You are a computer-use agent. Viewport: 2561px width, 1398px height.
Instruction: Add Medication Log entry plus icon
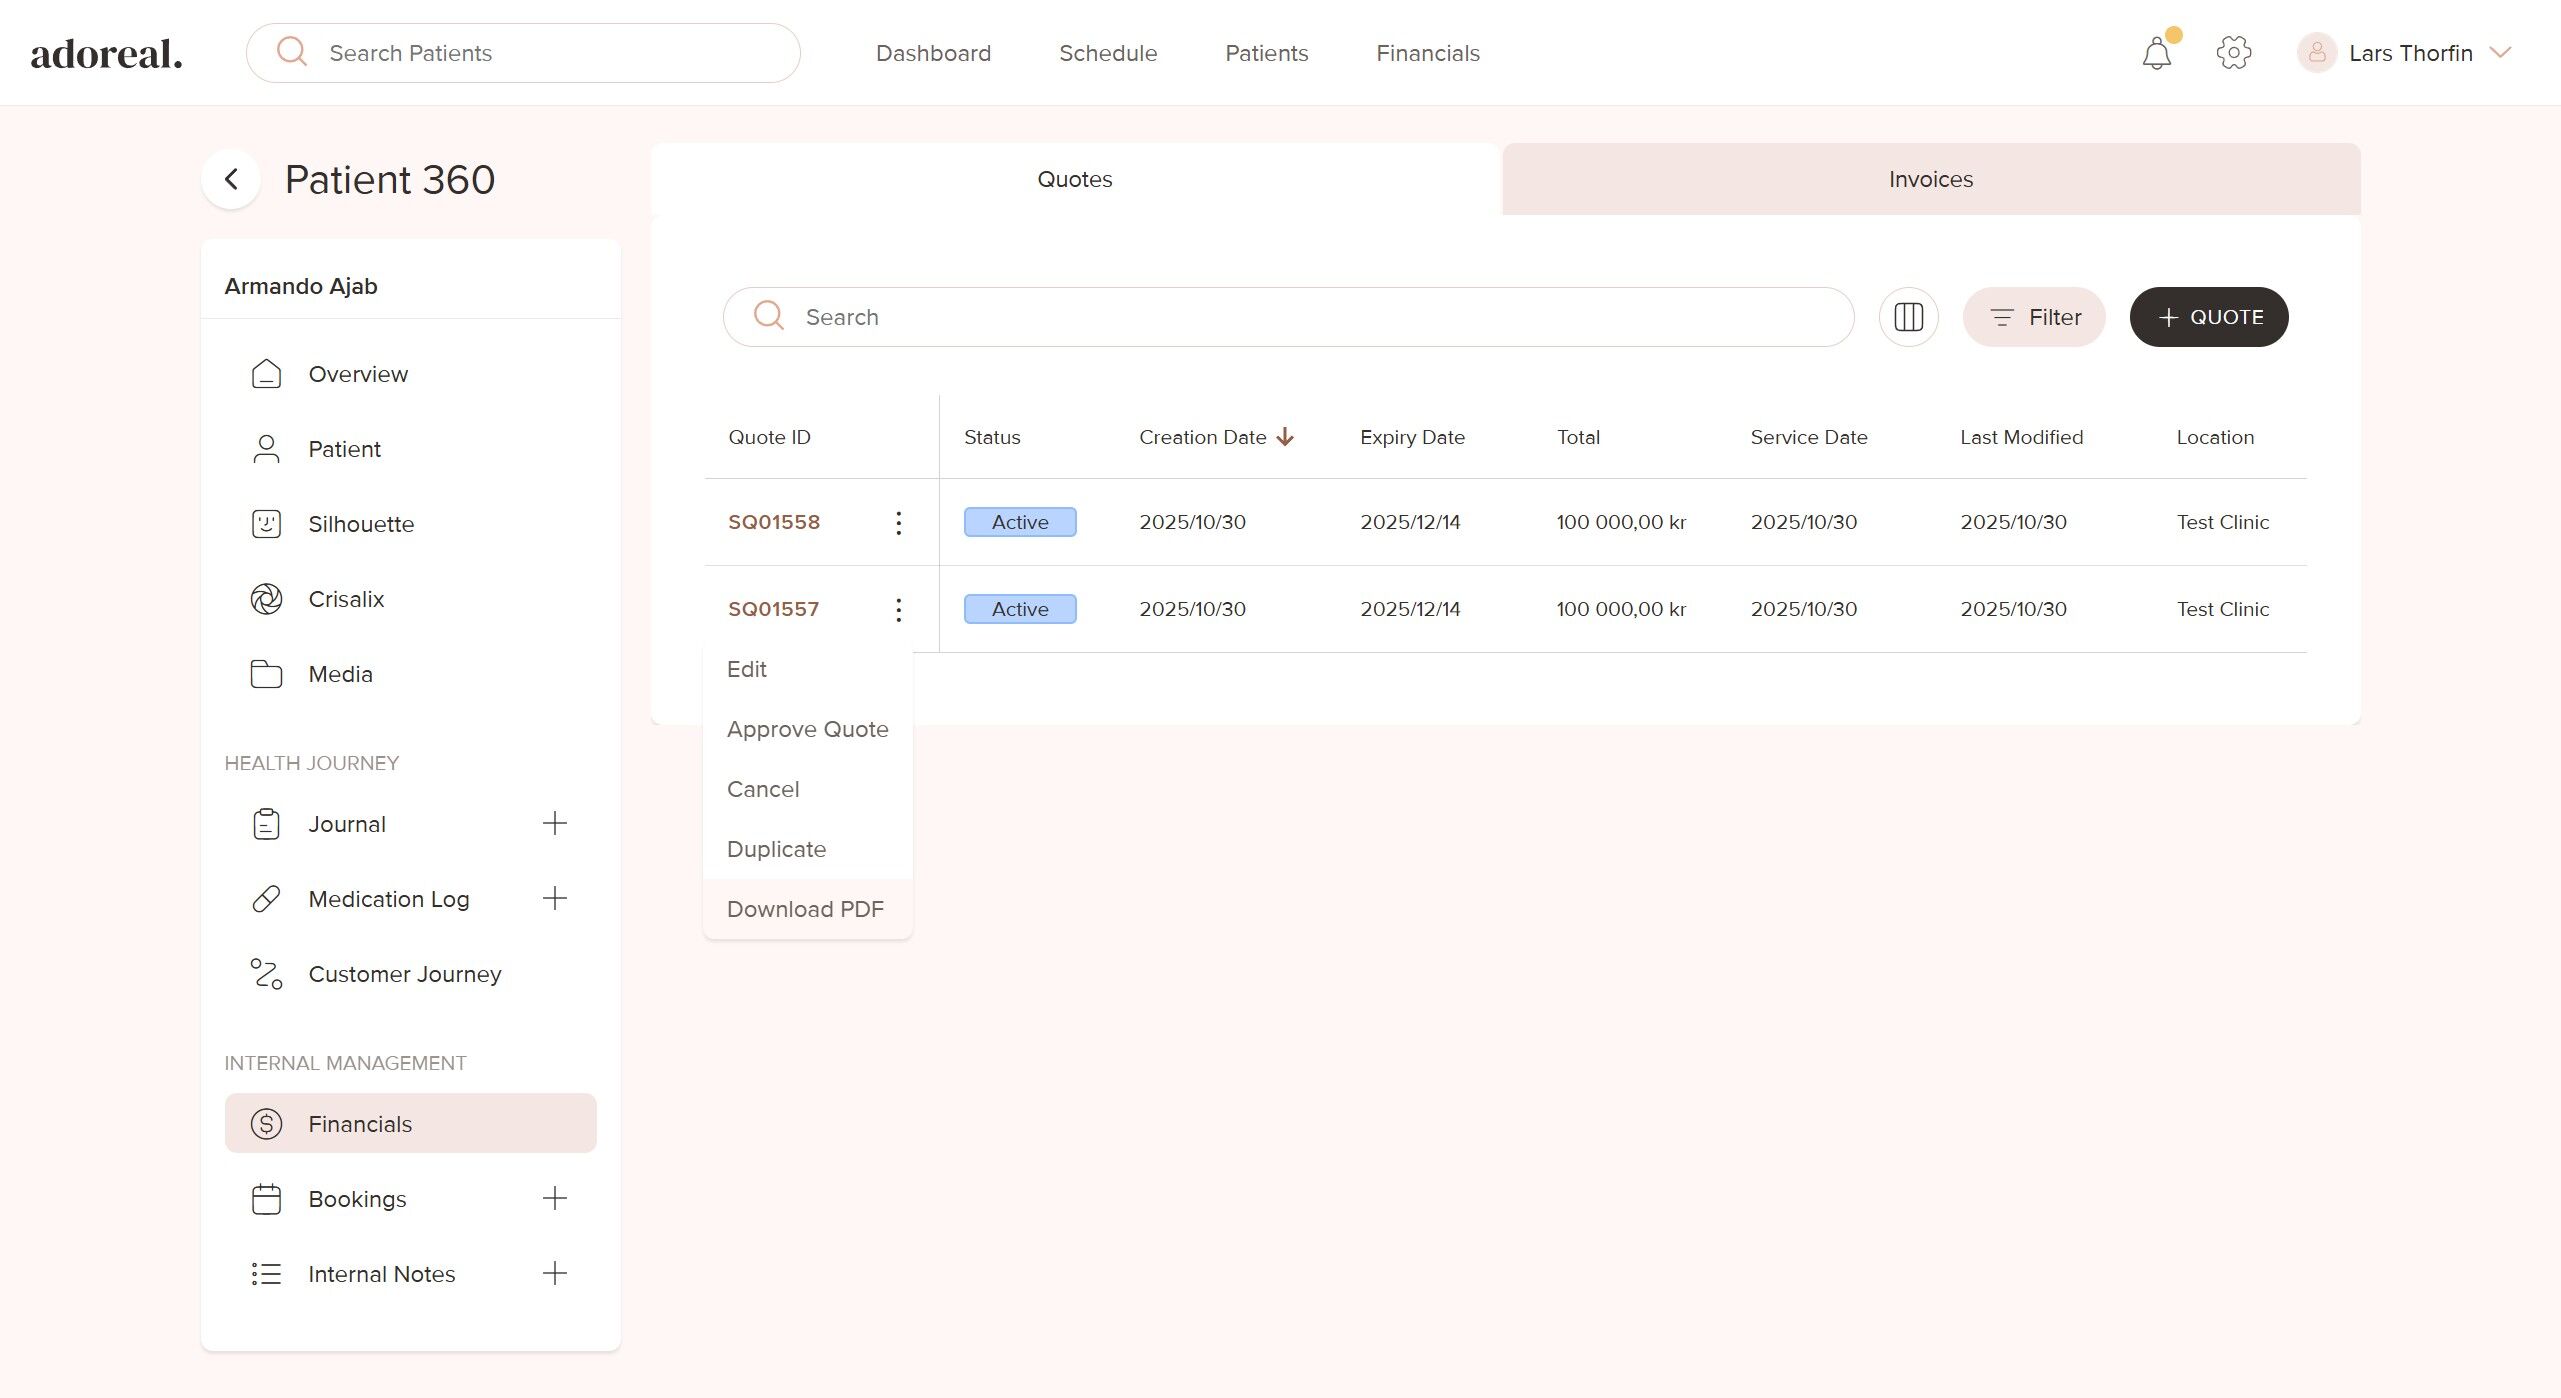pos(554,899)
